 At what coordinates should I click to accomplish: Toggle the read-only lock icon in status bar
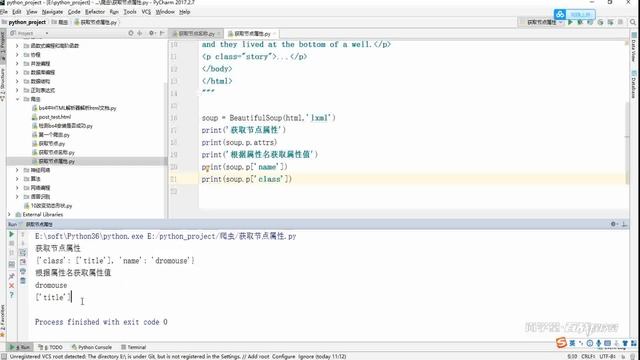pyautogui.click(x=623, y=356)
